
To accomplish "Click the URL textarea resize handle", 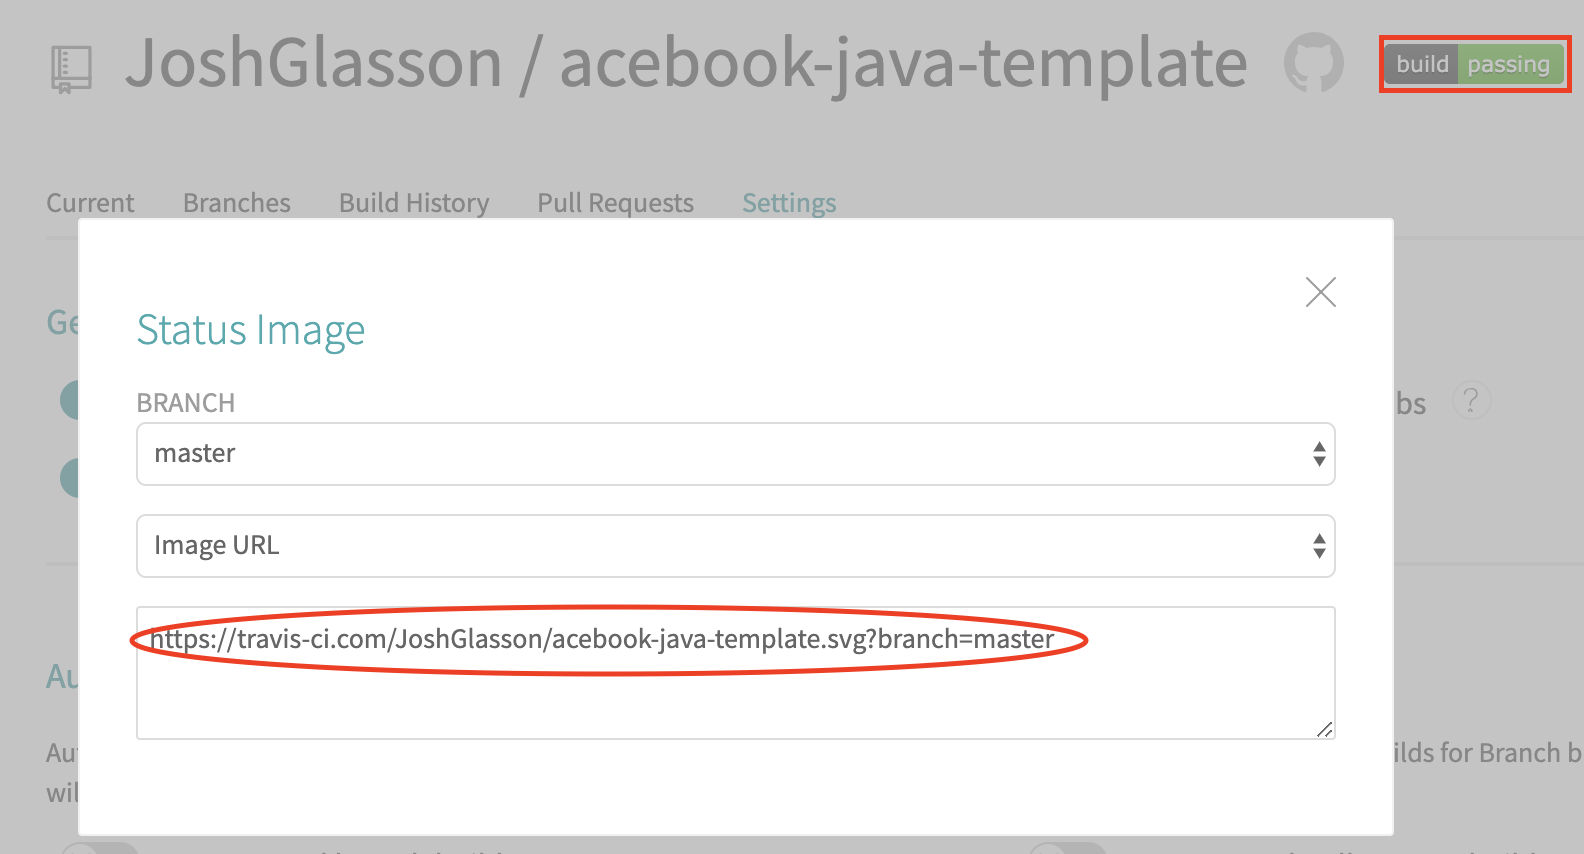I will point(1324,729).
